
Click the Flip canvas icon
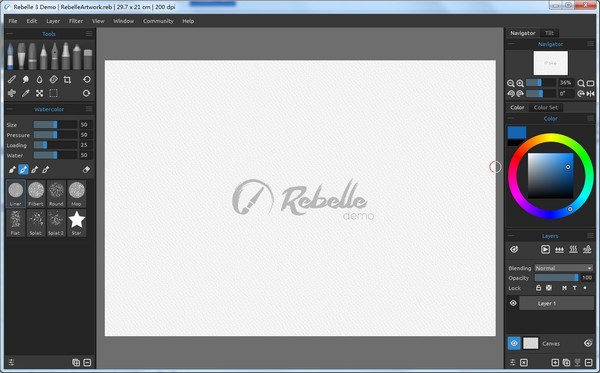[590, 93]
